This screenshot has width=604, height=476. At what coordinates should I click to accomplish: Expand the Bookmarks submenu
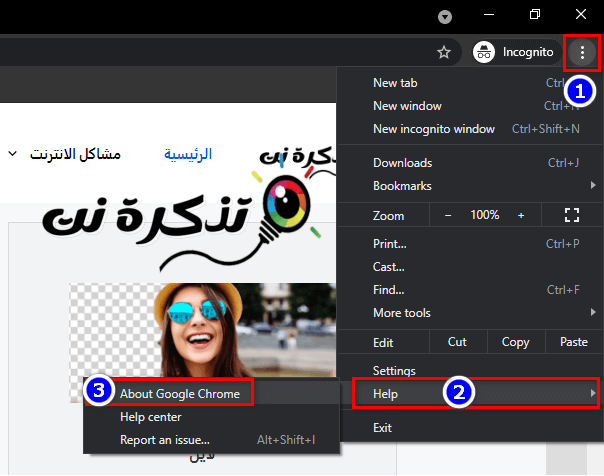(x=469, y=186)
